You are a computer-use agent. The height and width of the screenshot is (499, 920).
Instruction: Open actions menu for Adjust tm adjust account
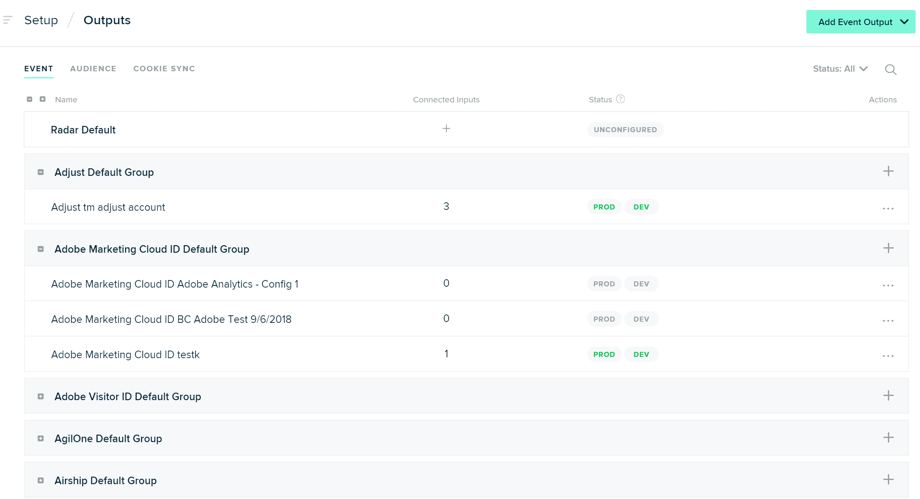coord(888,208)
